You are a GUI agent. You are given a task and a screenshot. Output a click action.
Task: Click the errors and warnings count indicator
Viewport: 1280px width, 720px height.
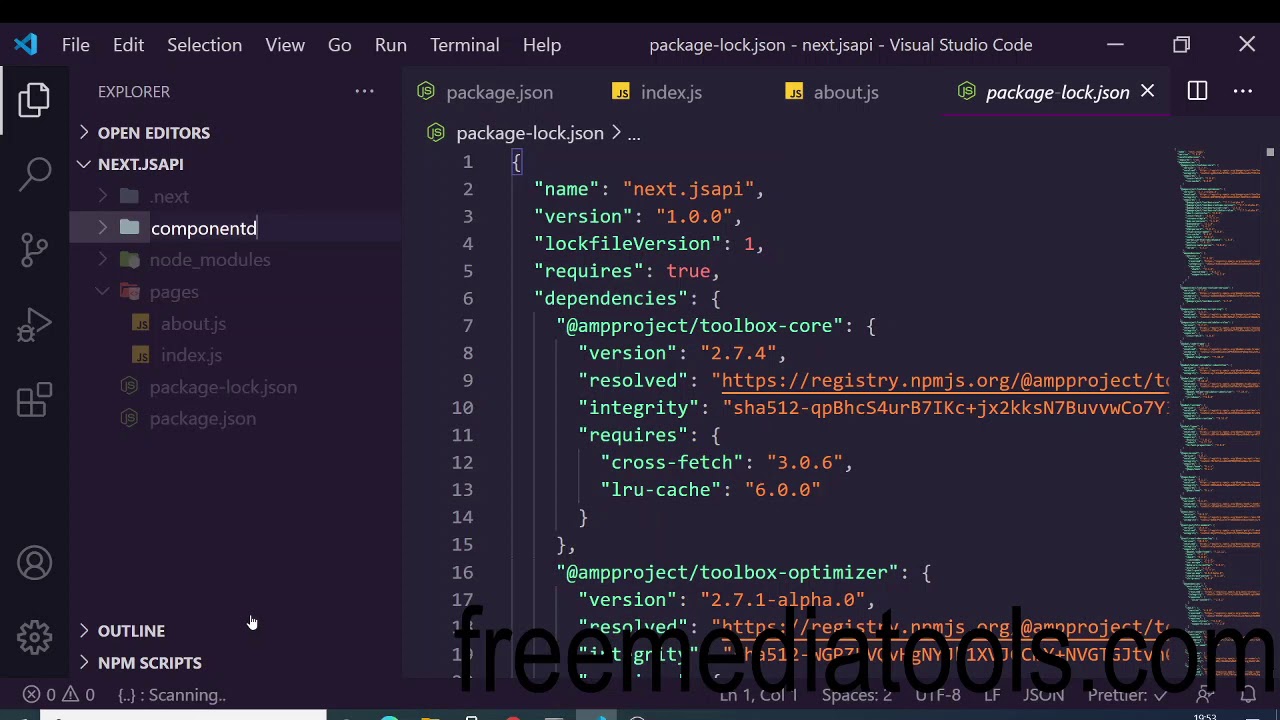click(x=59, y=695)
